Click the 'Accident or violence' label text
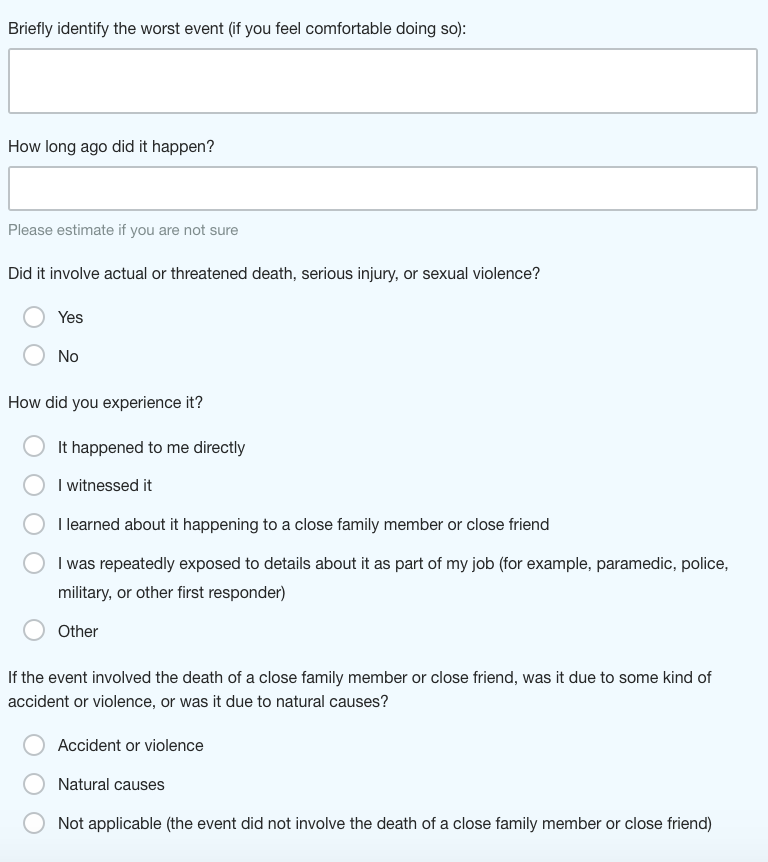Viewport: 768px width, 862px height. (128, 745)
